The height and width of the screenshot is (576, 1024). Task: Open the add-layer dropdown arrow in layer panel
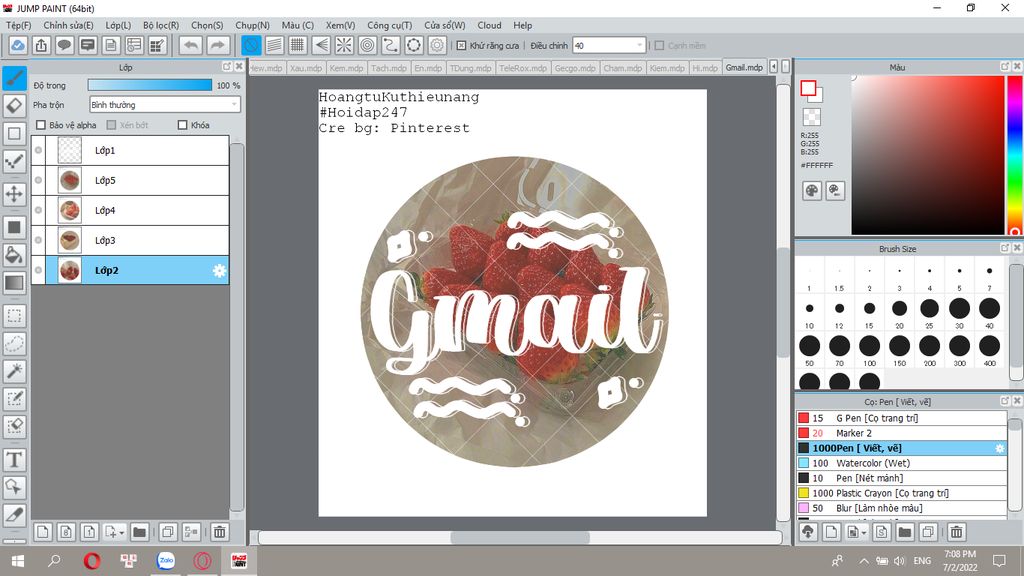tap(122, 533)
